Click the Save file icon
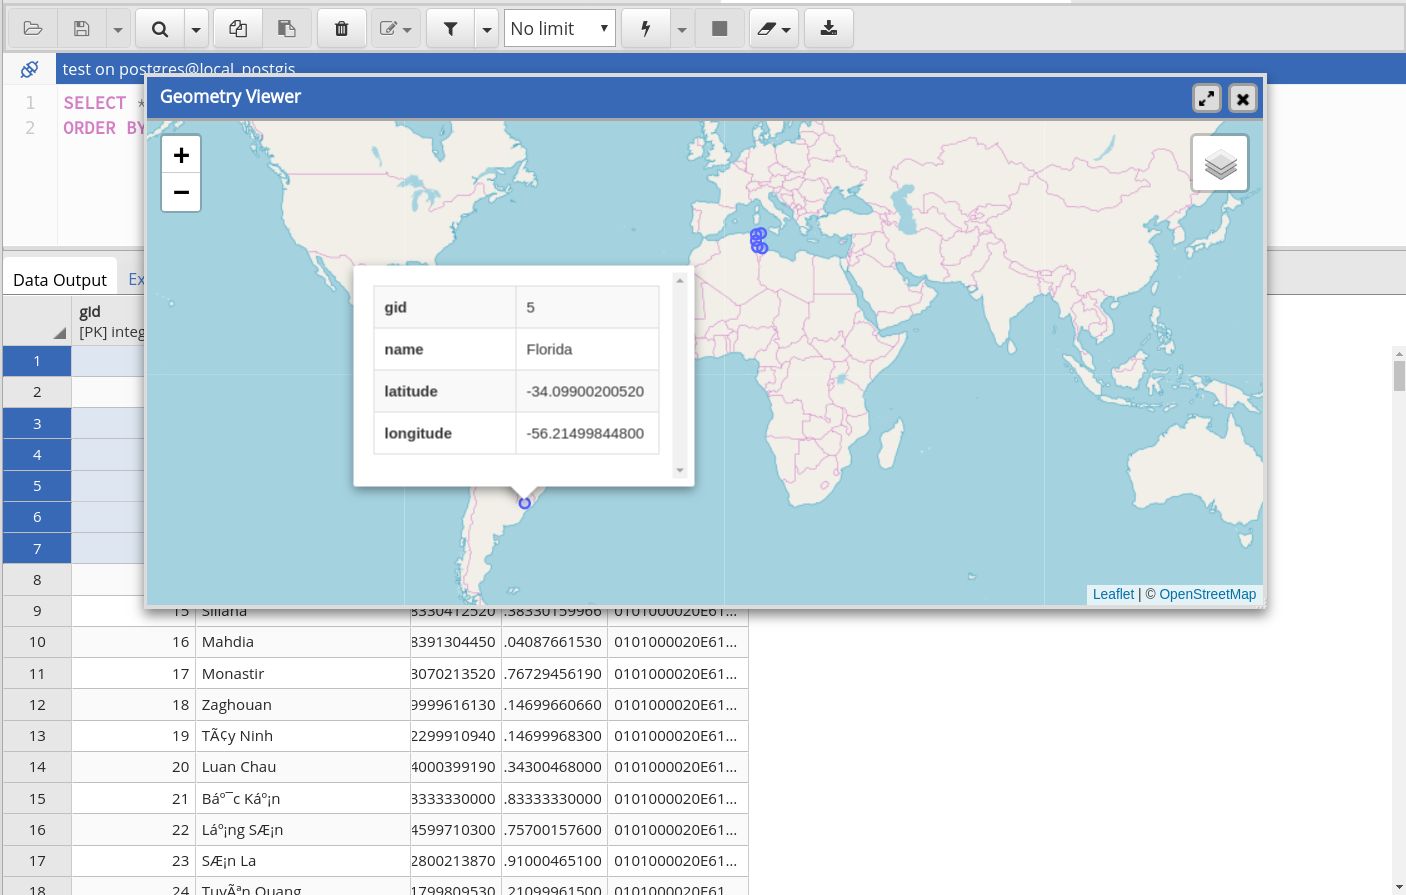This screenshot has width=1406, height=895. tap(82, 29)
